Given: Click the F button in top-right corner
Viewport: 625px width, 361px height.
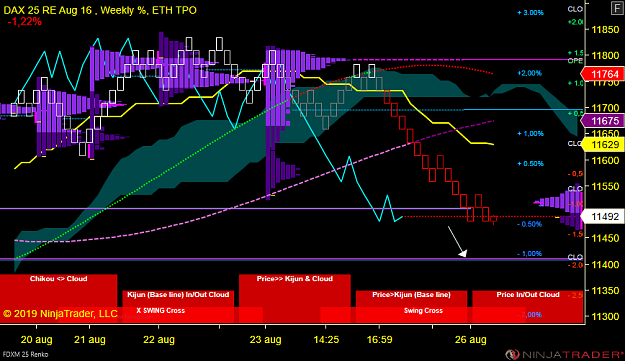Looking at the screenshot, I should 617,8.
